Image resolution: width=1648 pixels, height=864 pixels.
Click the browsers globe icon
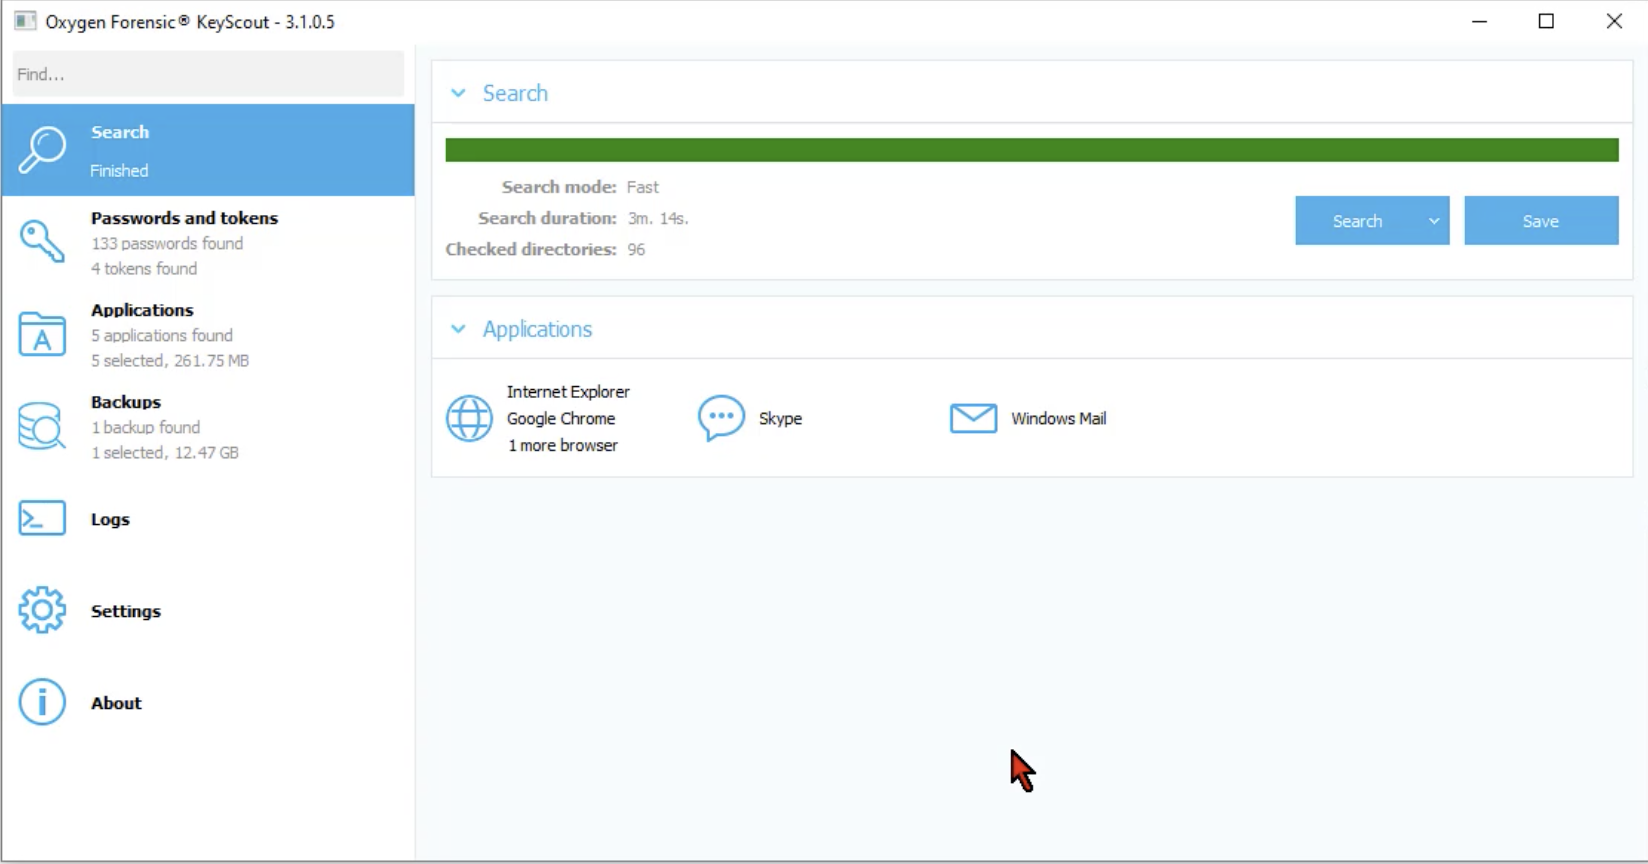(x=469, y=418)
